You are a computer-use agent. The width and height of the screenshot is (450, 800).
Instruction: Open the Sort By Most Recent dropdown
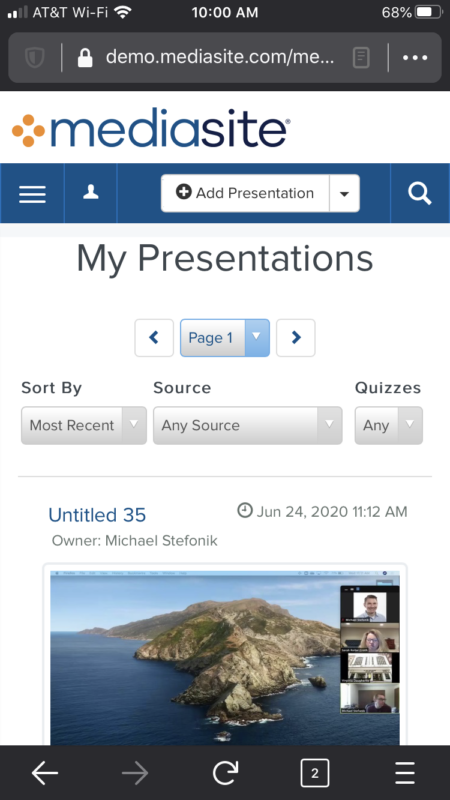click(x=84, y=426)
